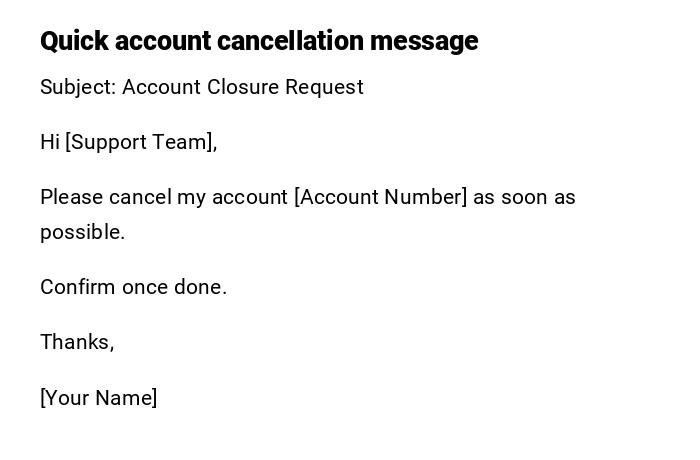
Task: Click the word "Please" in the body
Action: (x=71, y=197)
